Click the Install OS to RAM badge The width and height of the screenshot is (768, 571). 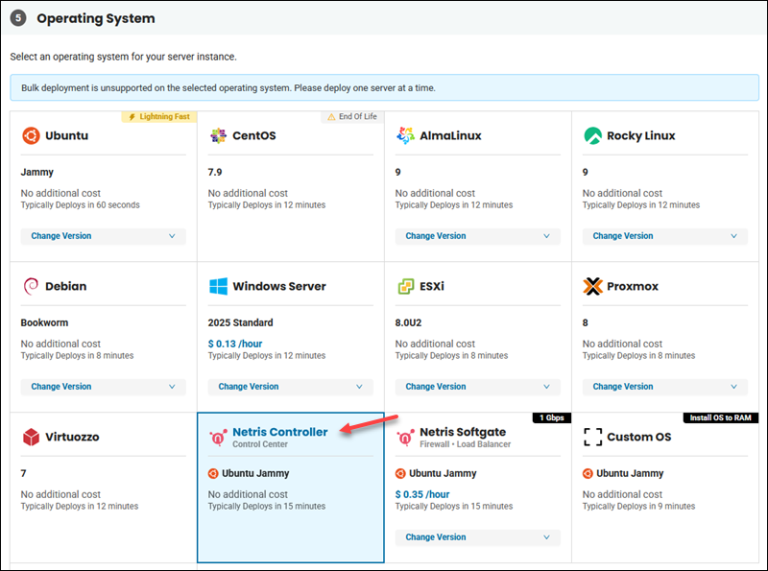tap(721, 417)
